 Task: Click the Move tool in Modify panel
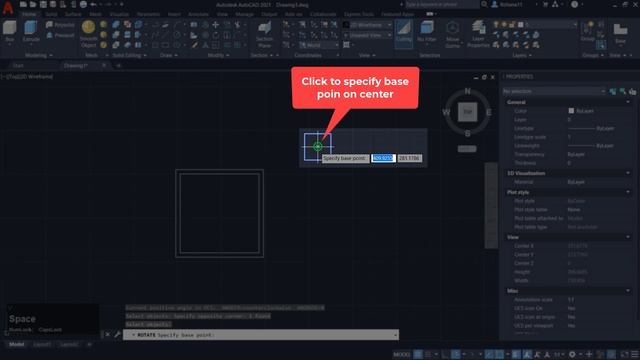tap(216, 25)
